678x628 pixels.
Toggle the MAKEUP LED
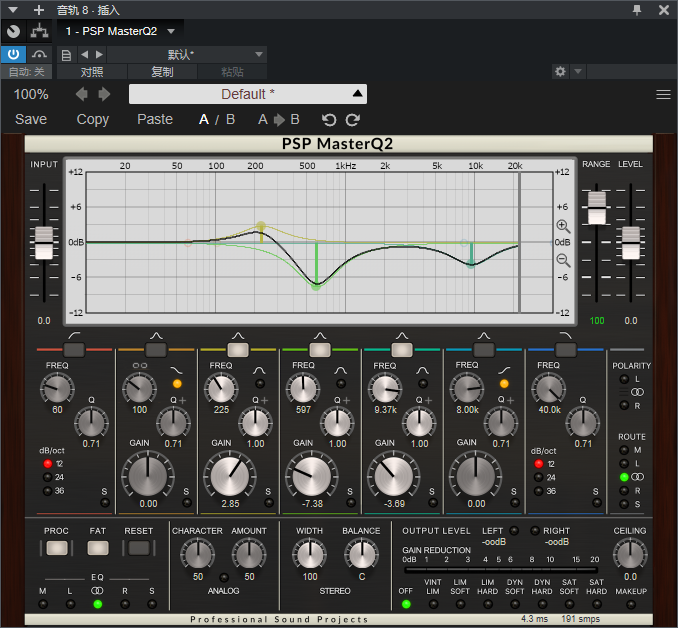(x=631, y=605)
